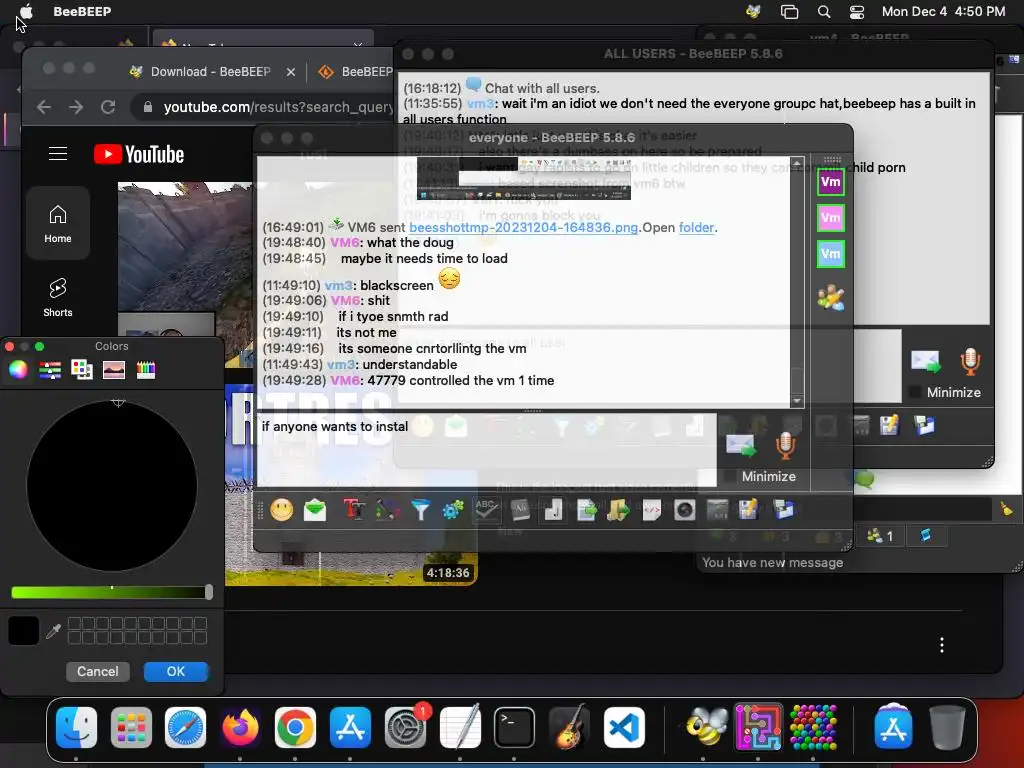Click send envelope icon in ALL USERS window
This screenshot has width=1024, height=768.
(926, 362)
